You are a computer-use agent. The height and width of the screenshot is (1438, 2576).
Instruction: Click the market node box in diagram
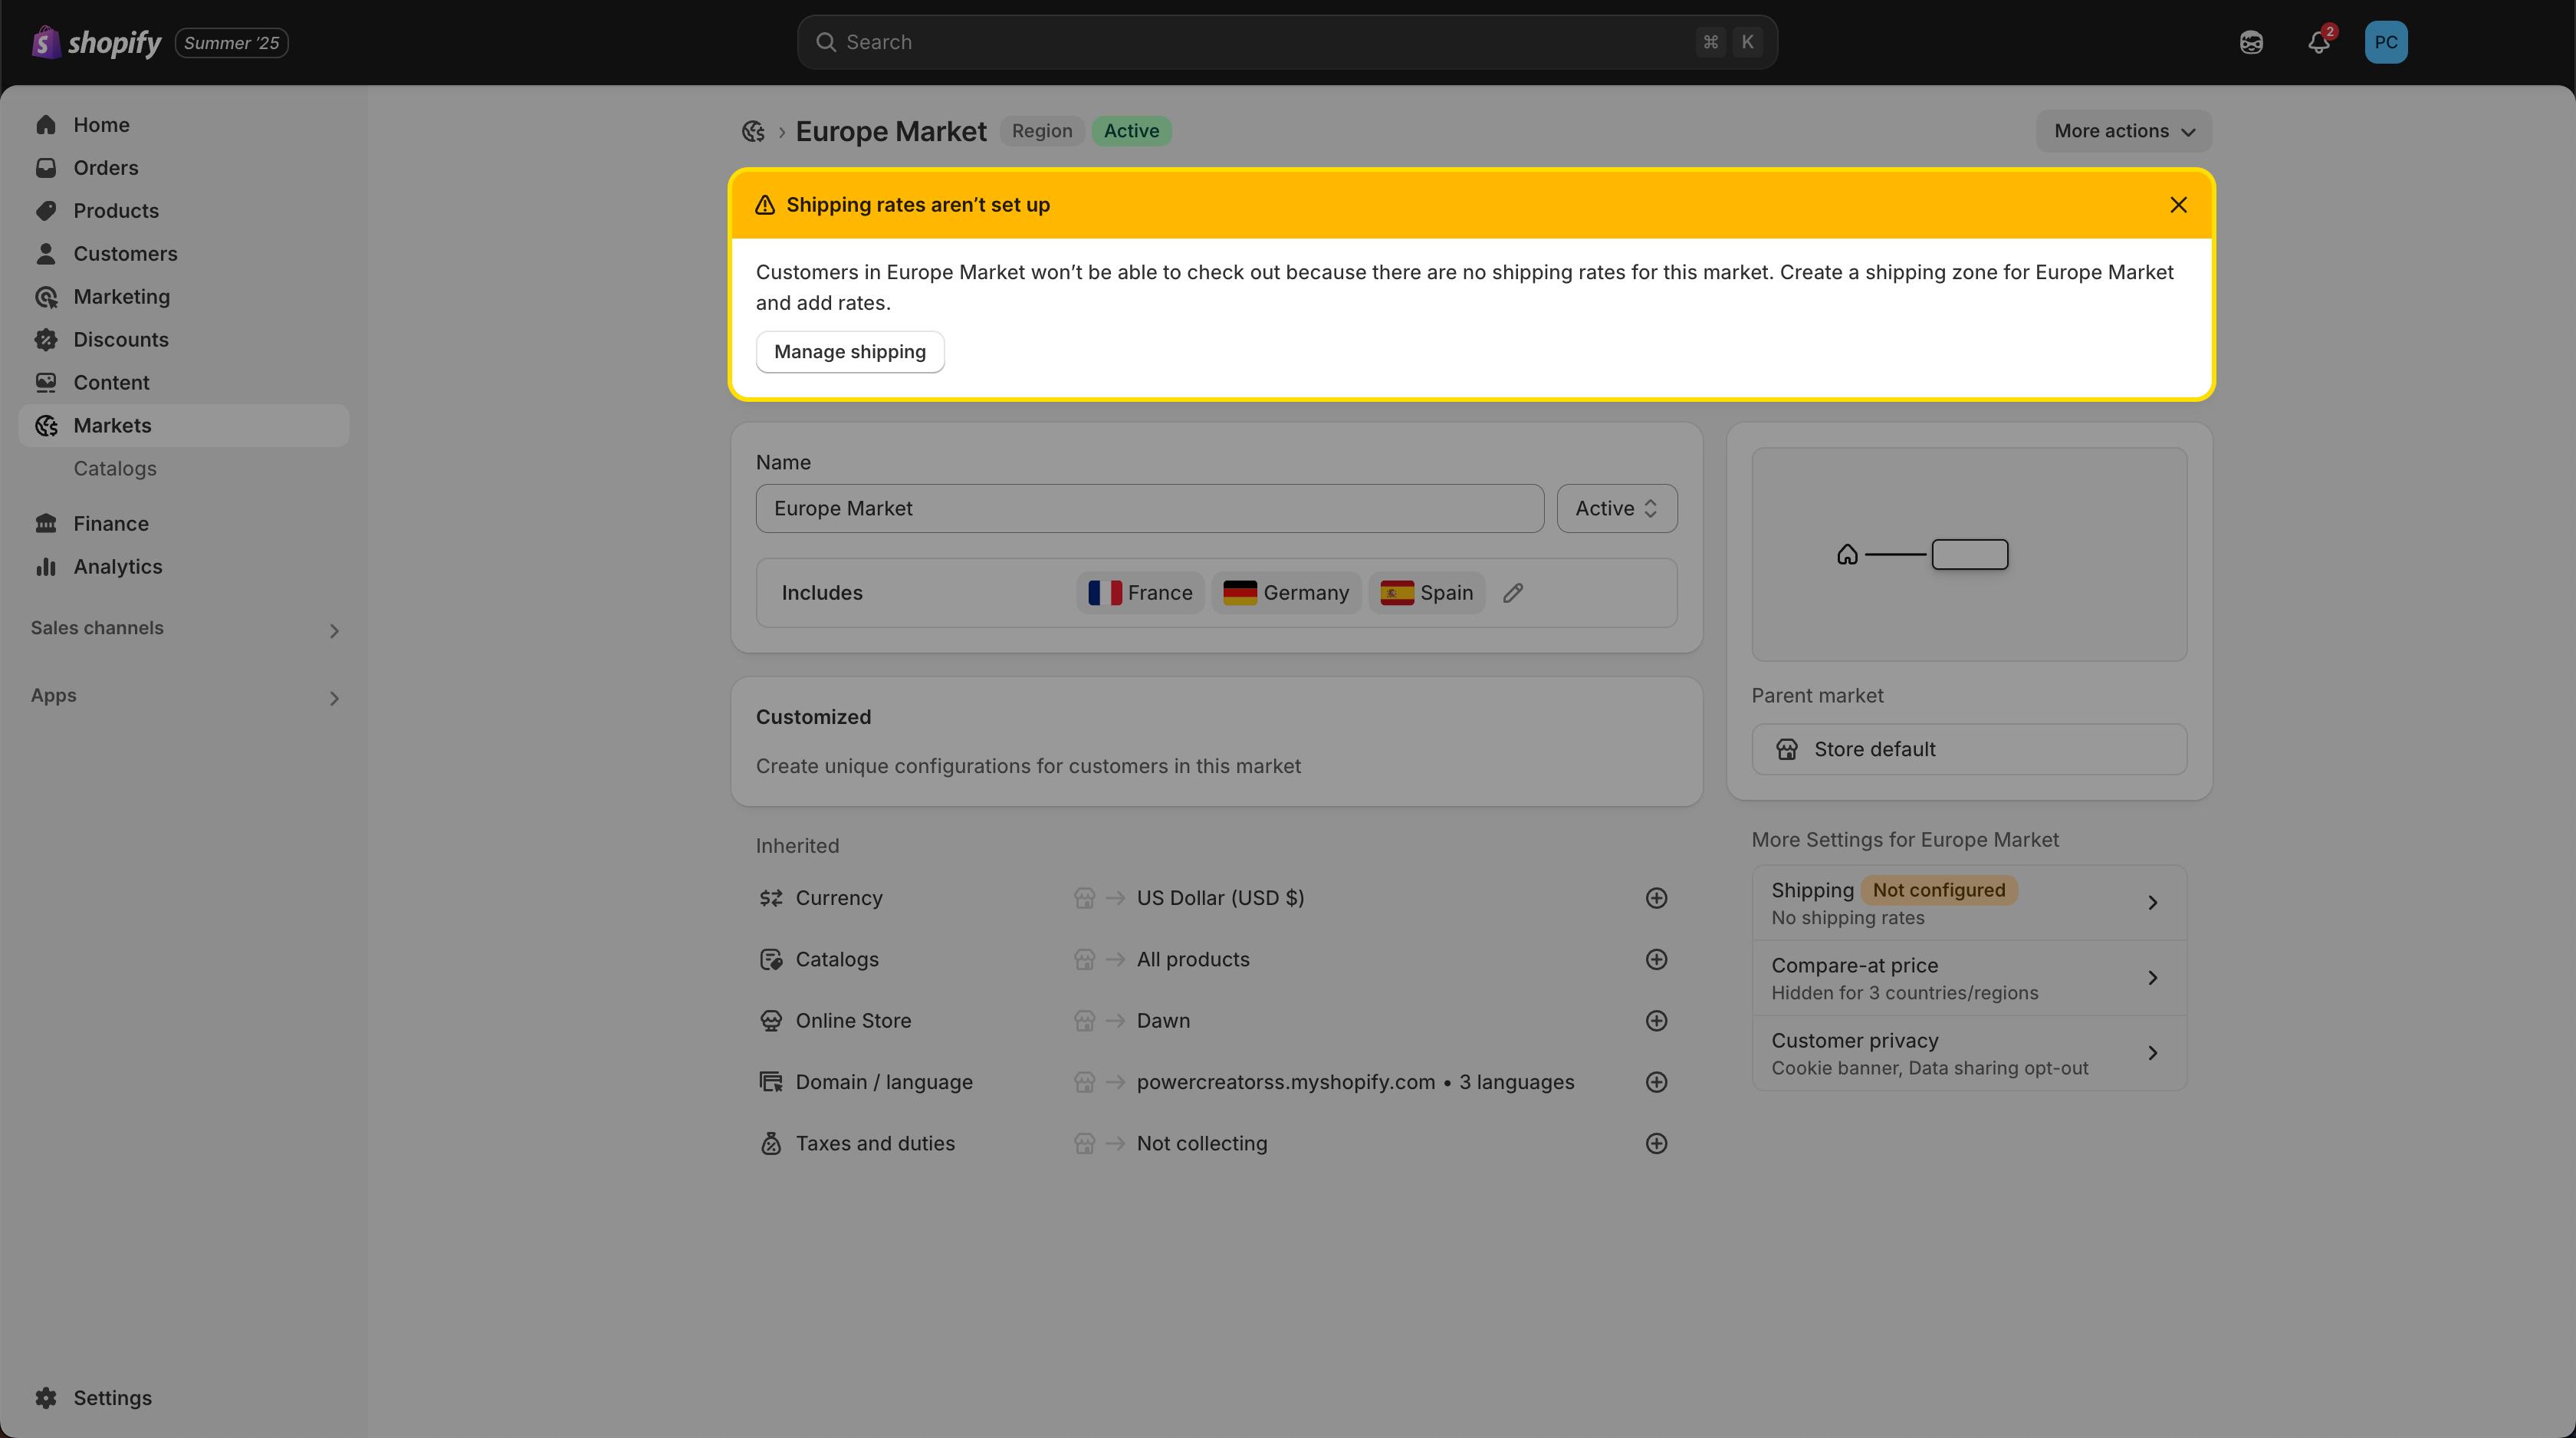point(1969,554)
